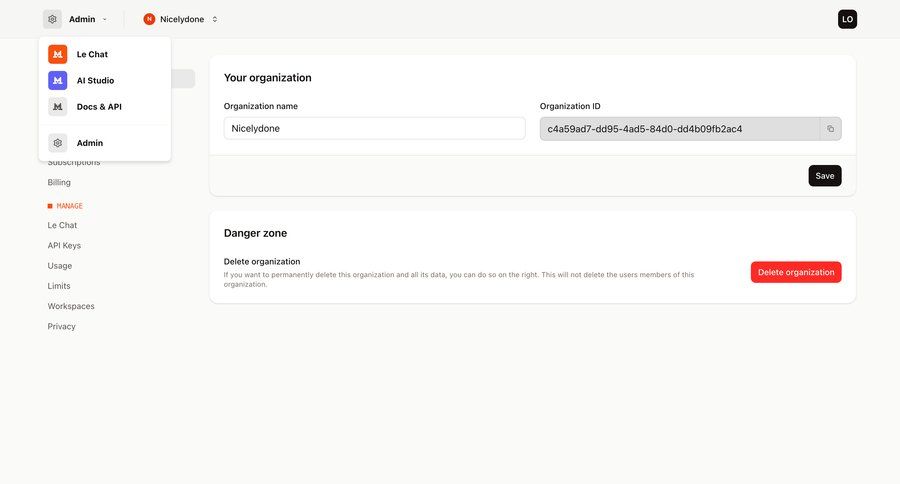Image resolution: width=900 pixels, height=484 pixels.
Task: Click the orange Le Chat app icon
Action: click(57, 54)
